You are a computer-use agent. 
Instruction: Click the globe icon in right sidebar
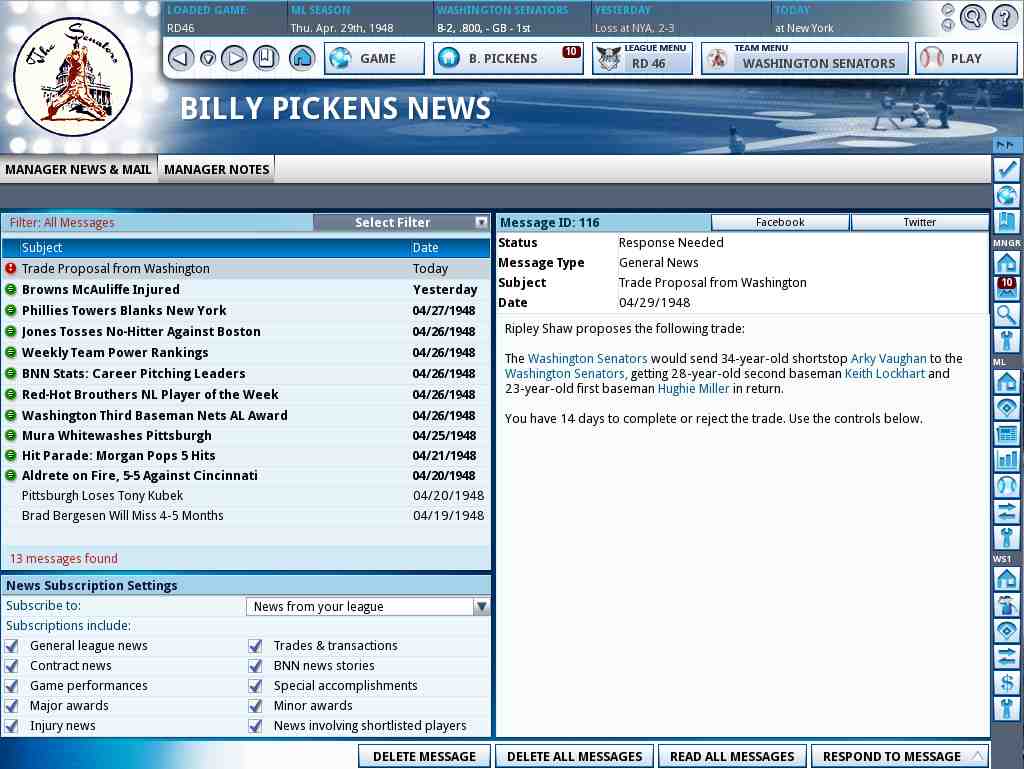1006,196
